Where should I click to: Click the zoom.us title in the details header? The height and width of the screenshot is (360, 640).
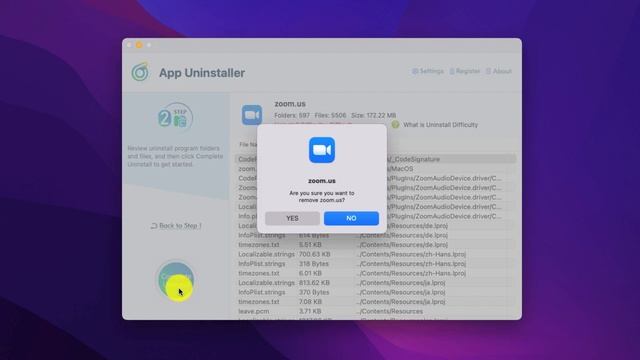tap(290, 104)
